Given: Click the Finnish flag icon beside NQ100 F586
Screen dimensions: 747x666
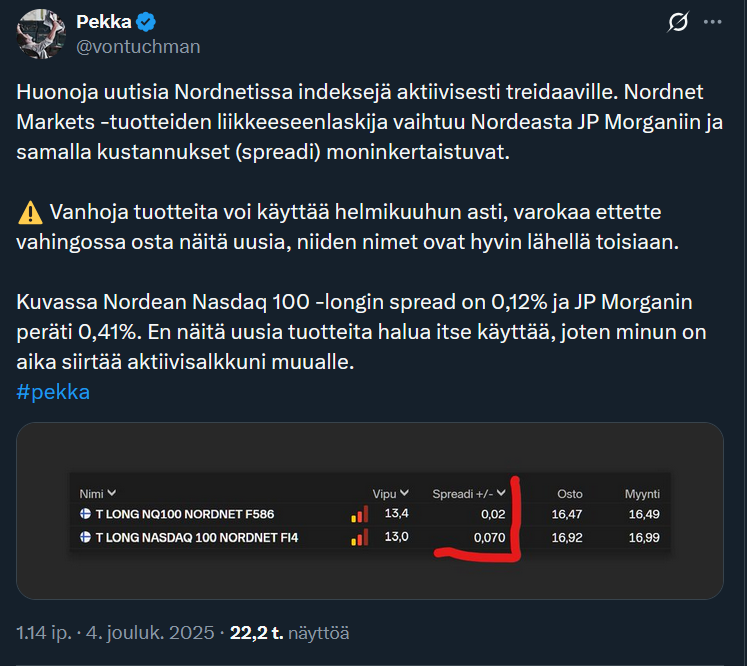Looking at the screenshot, I should click(x=87, y=514).
